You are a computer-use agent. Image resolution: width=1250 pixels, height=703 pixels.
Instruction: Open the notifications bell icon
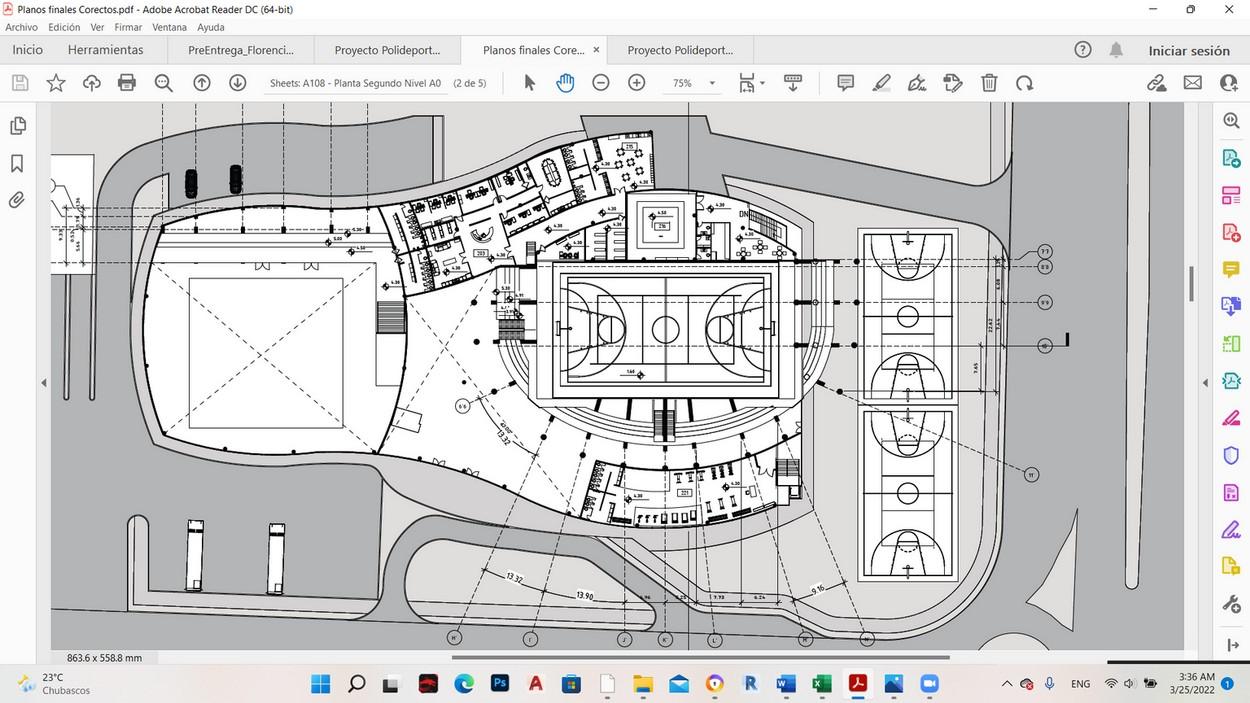[1116, 50]
